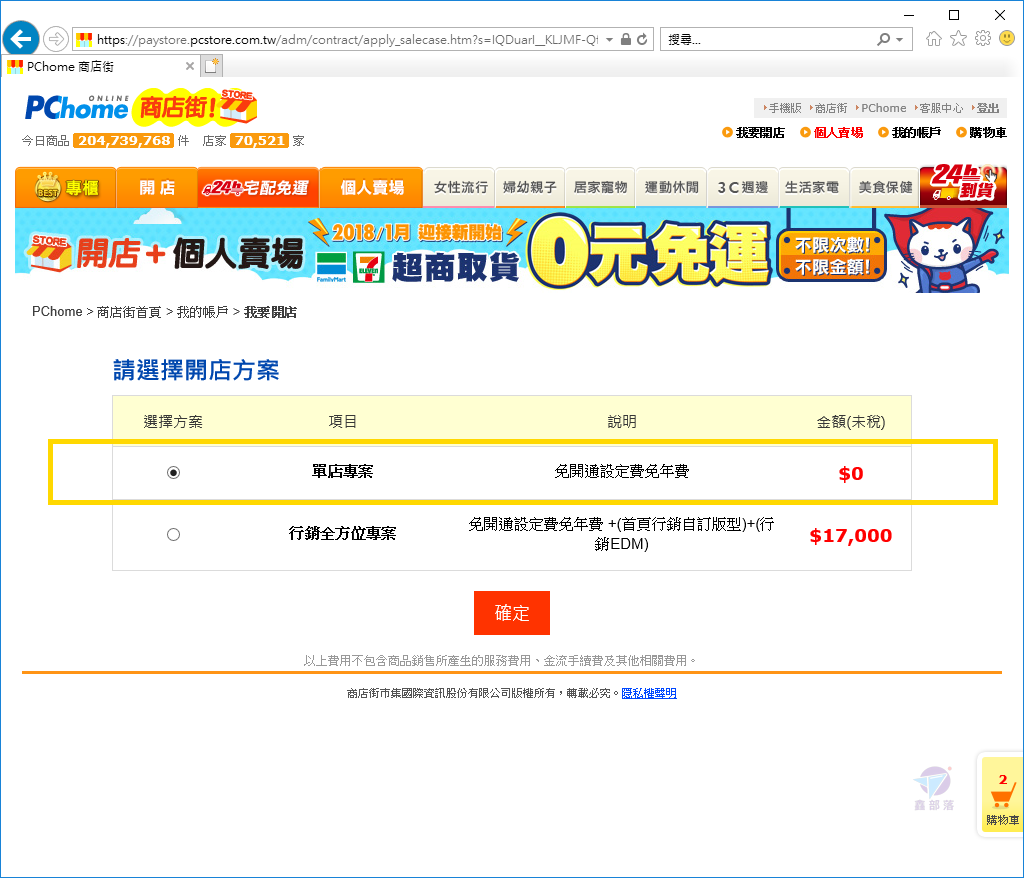Refresh the page with the reload icon

pos(643,39)
